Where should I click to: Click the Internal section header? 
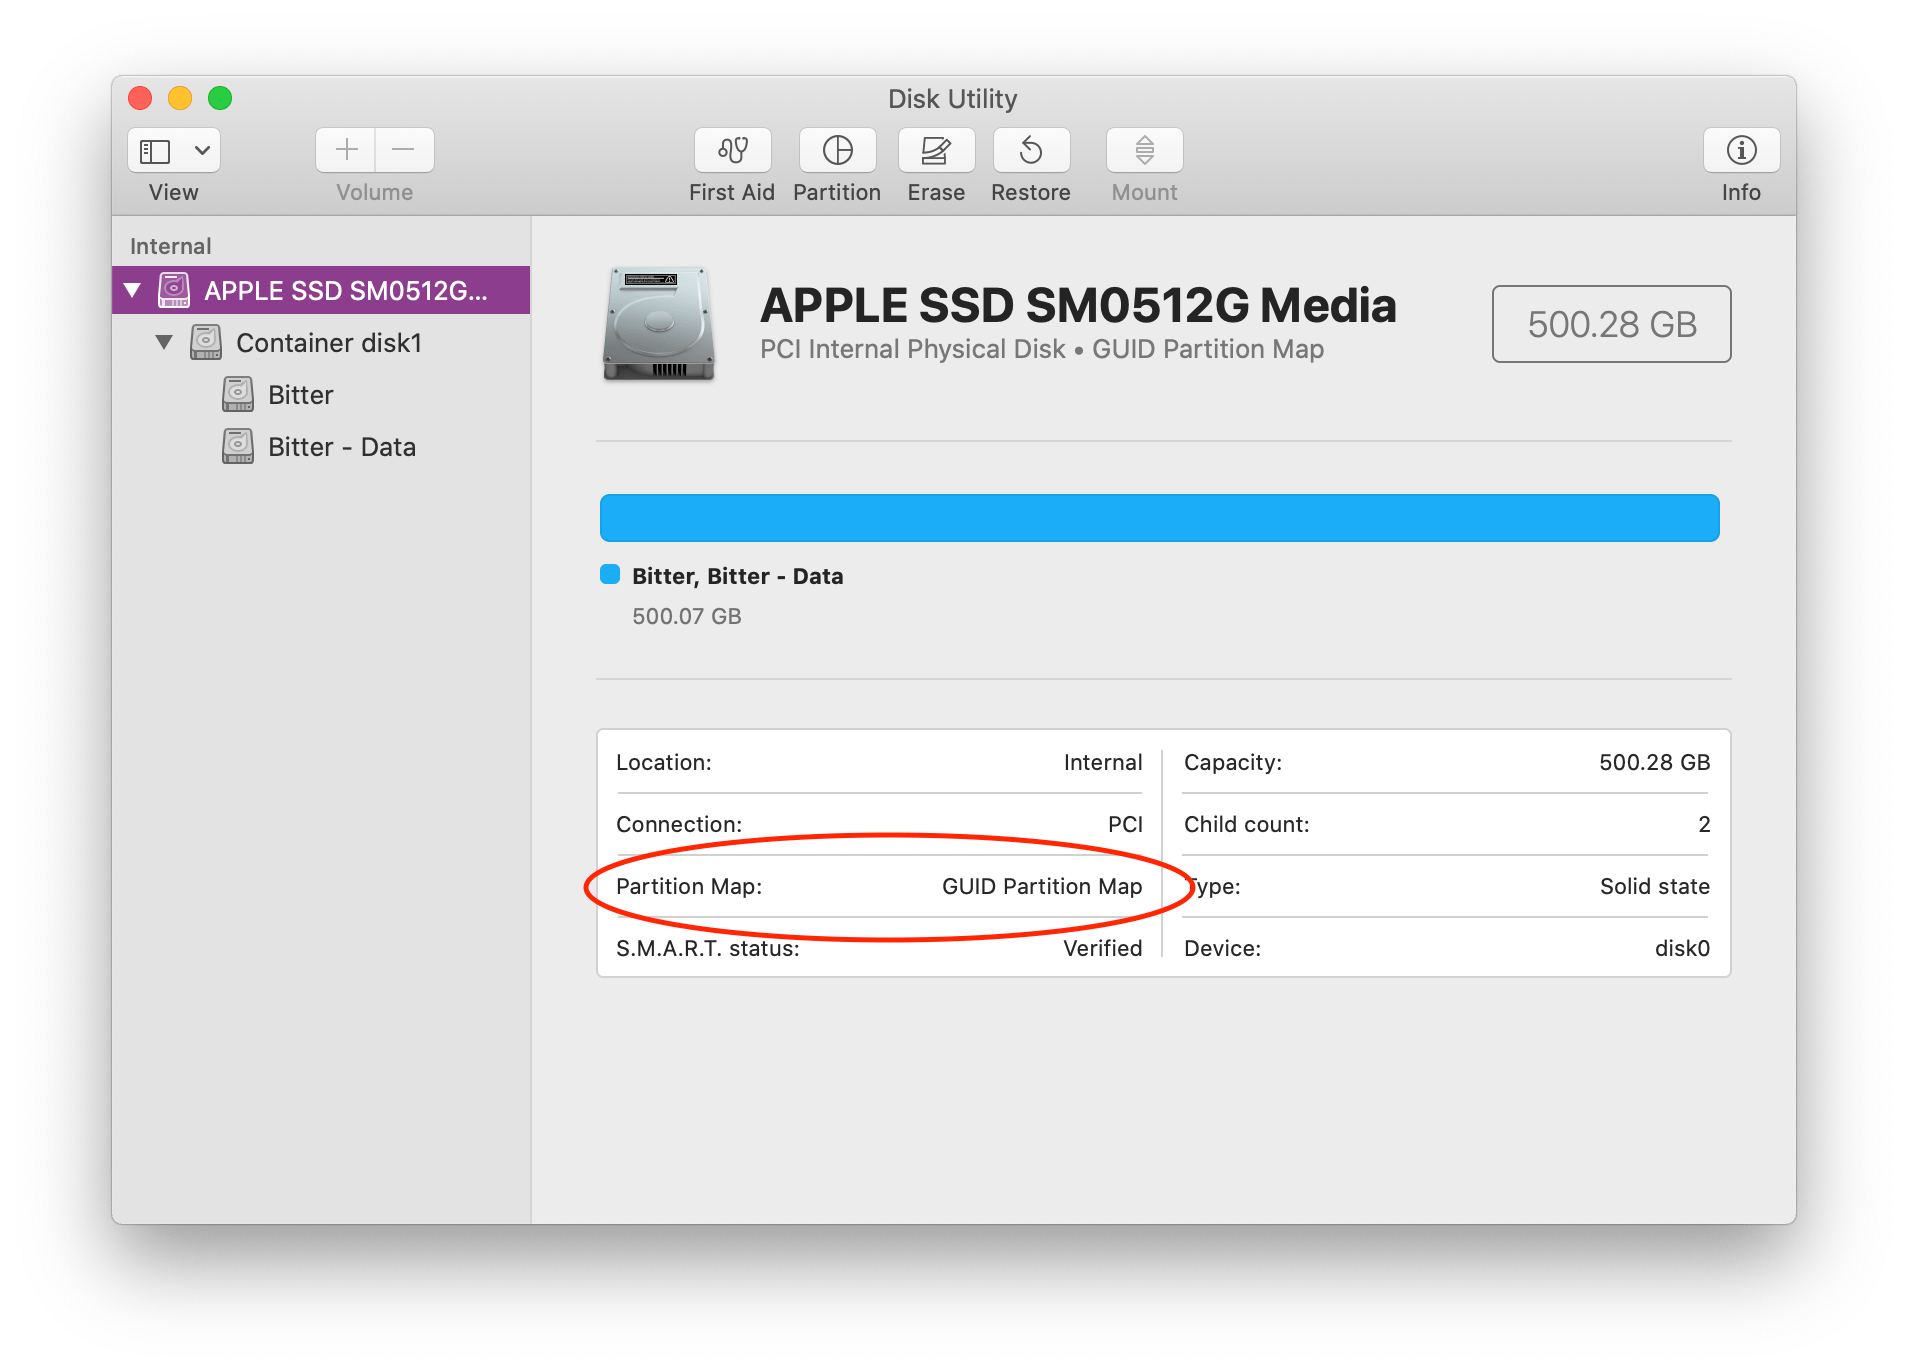pyautogui.click(x=169, y=245)
